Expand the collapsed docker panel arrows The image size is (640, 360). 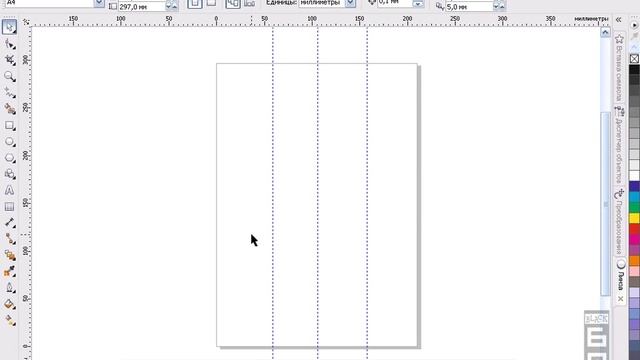[619, 20]
